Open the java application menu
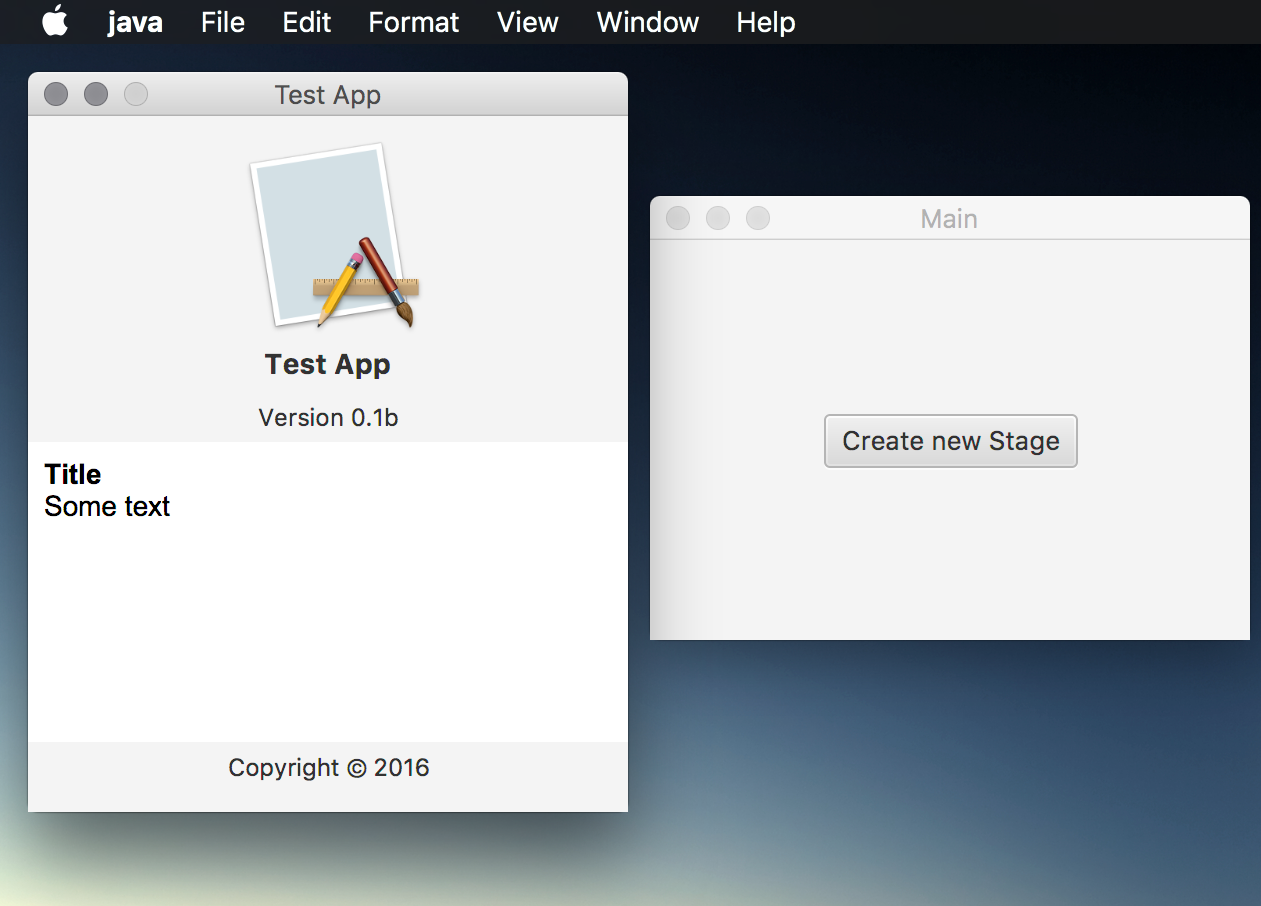 tap(135, 22)
